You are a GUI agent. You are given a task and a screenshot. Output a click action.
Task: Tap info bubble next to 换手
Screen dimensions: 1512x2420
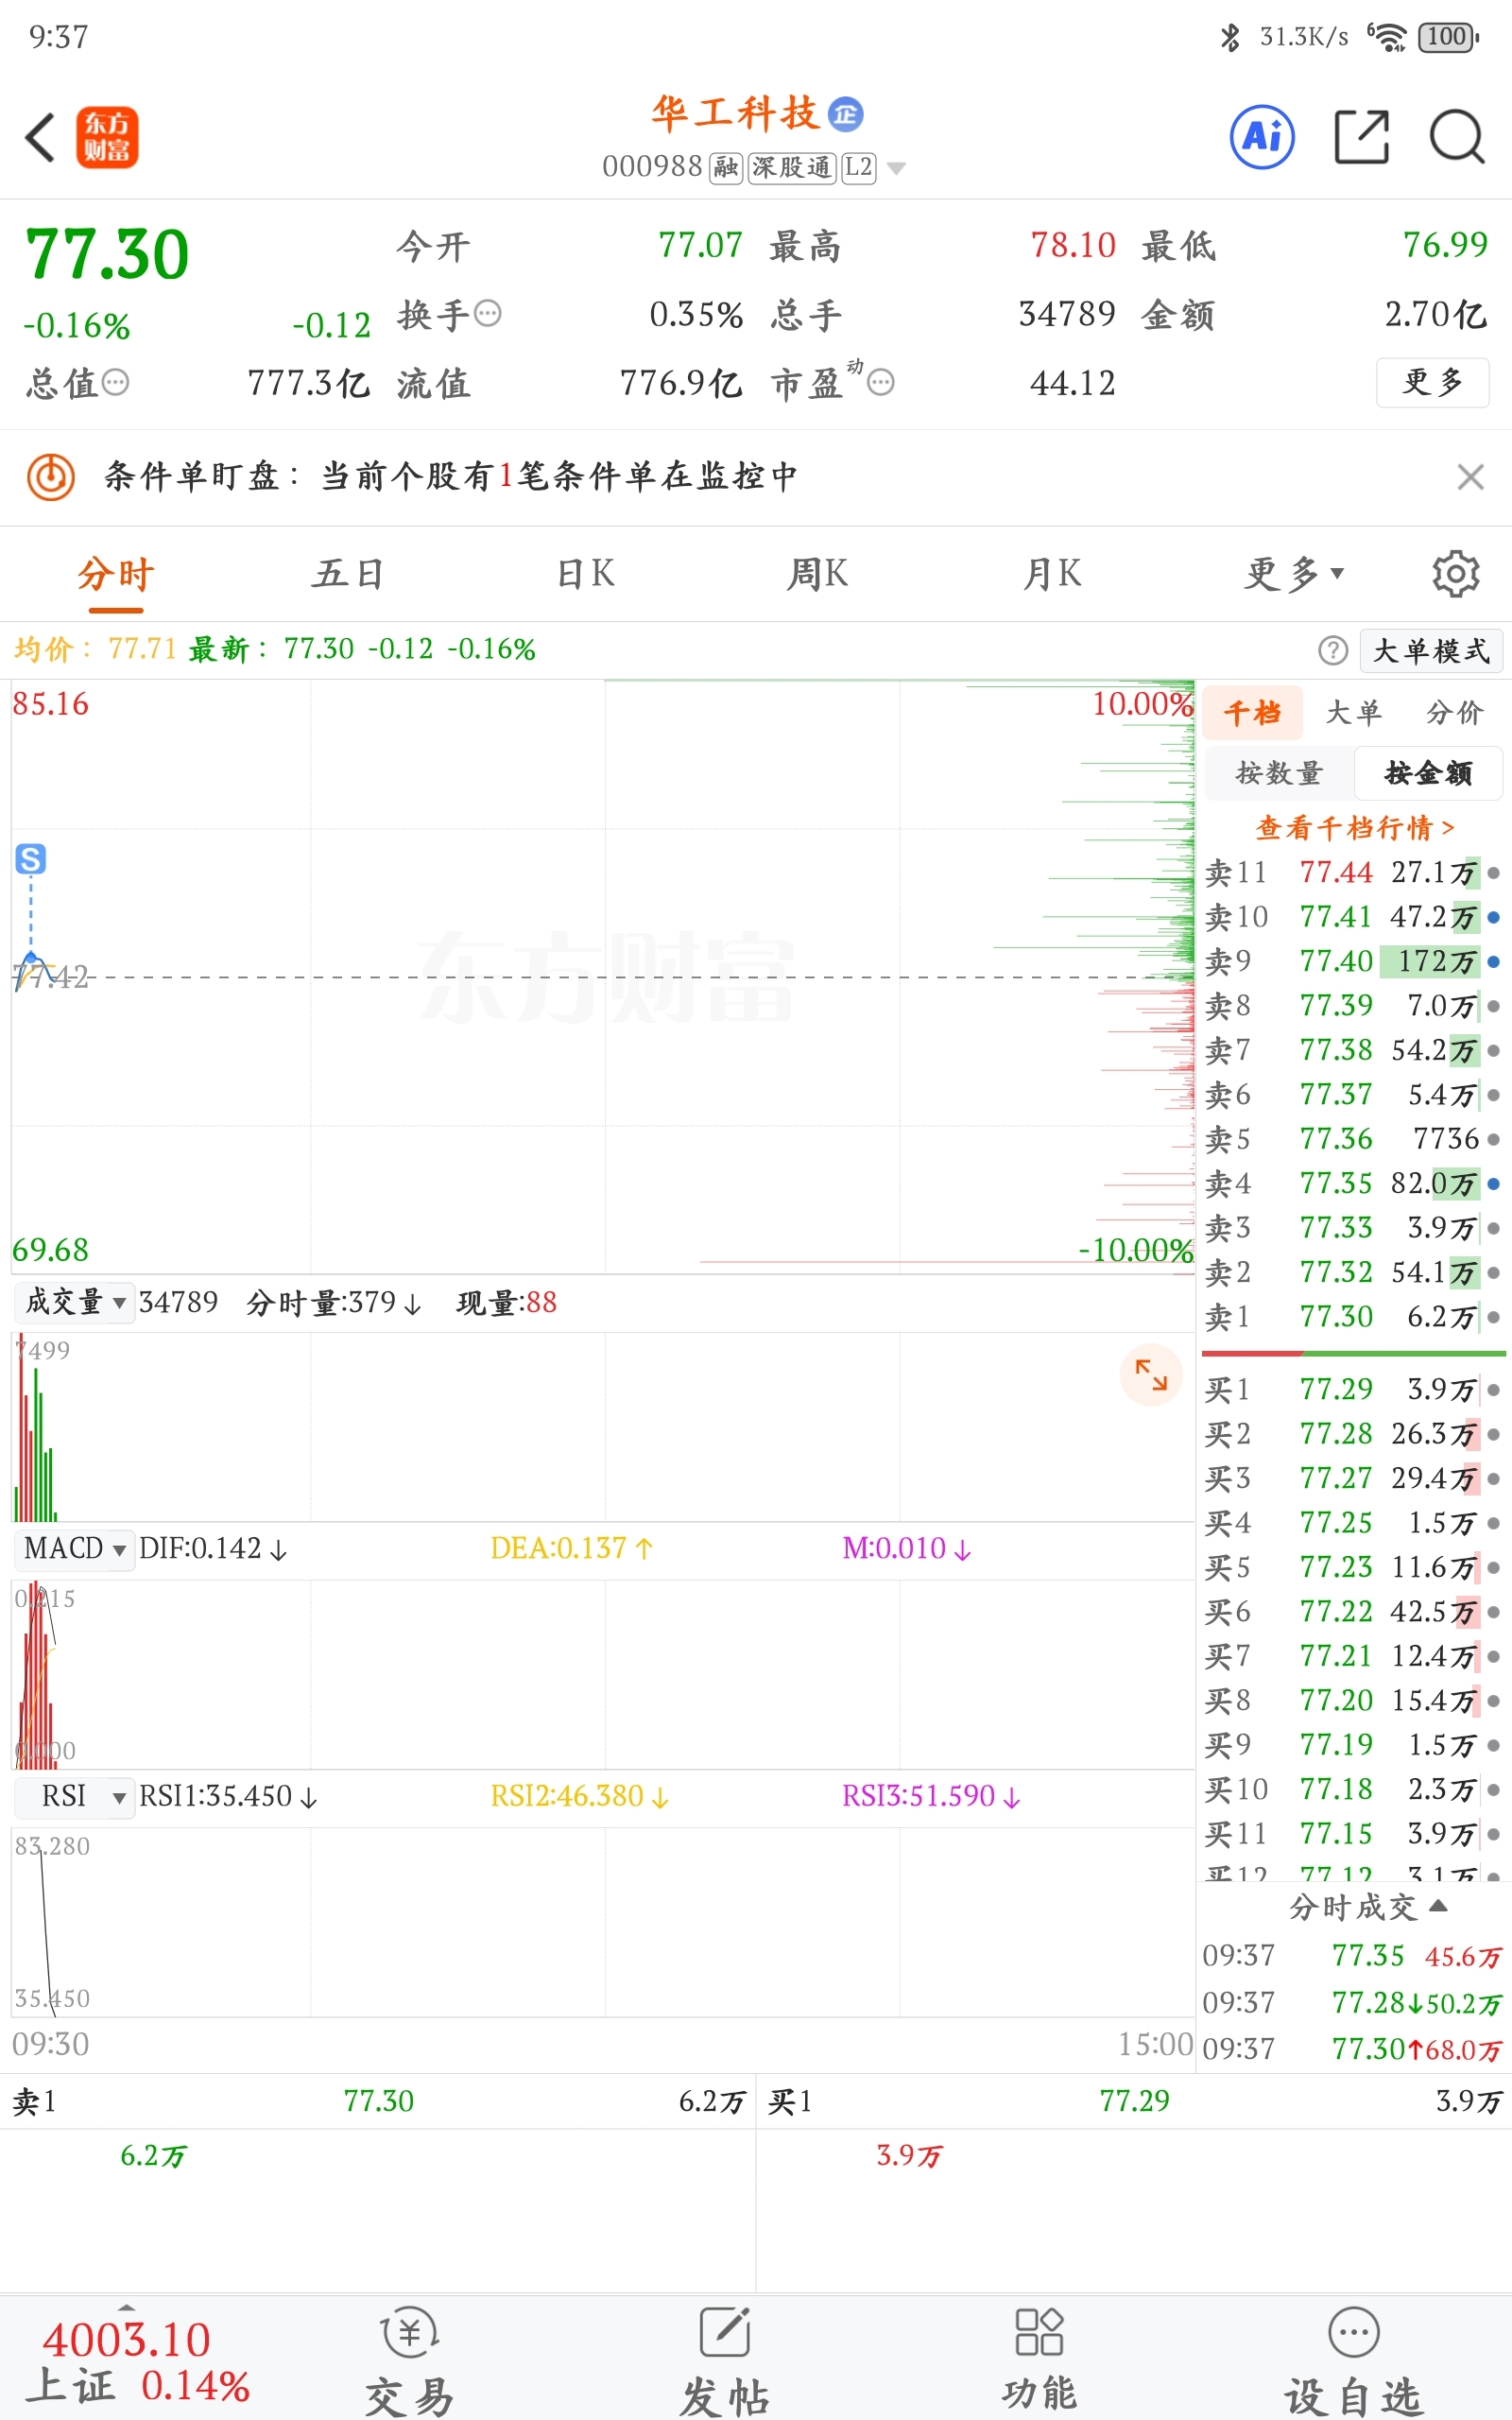point(487,314)
